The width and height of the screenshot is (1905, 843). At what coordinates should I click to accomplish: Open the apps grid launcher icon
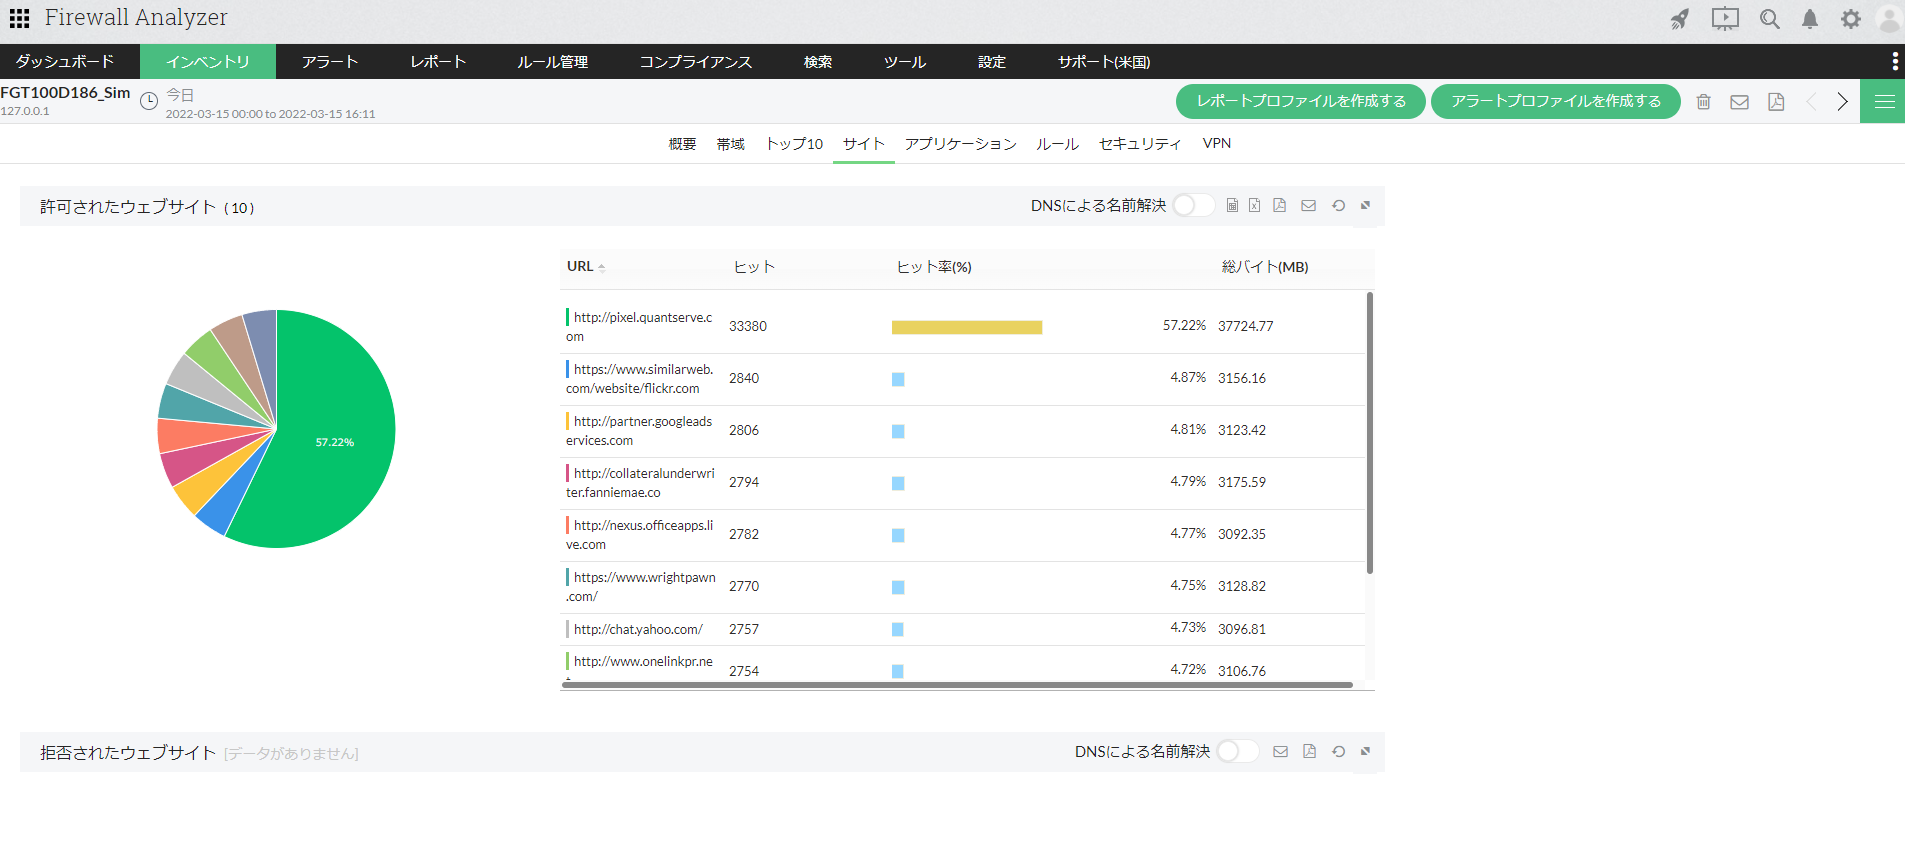(19, 18)
